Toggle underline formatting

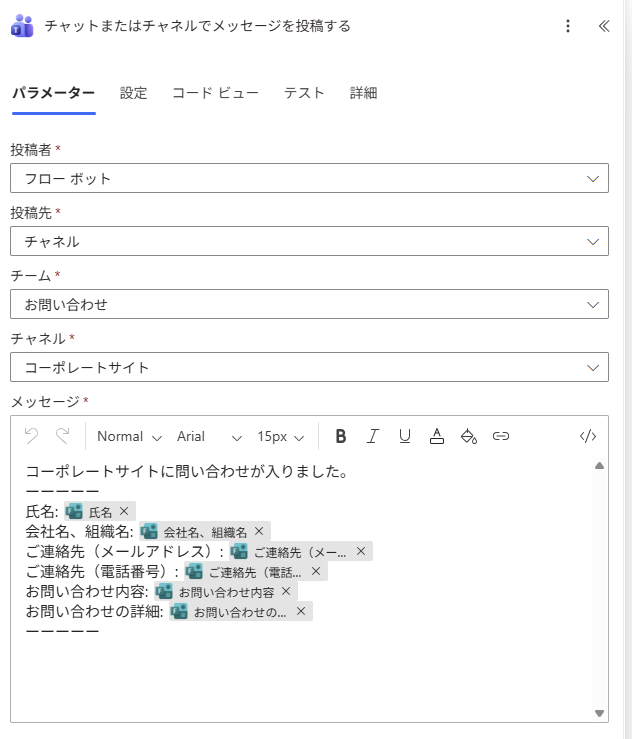pos(405,436)
